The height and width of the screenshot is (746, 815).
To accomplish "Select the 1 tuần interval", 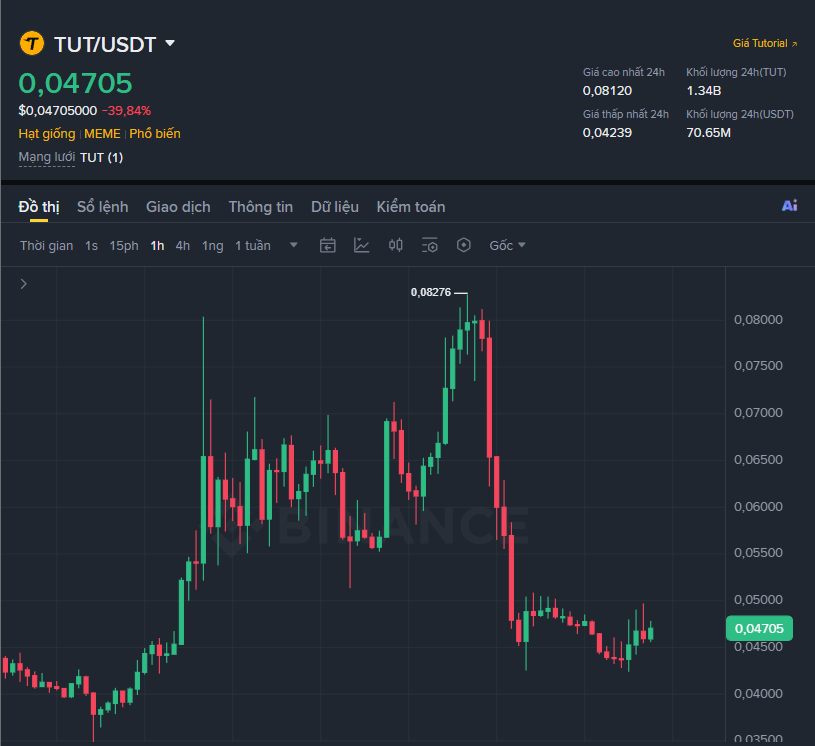I will point(253,245).
